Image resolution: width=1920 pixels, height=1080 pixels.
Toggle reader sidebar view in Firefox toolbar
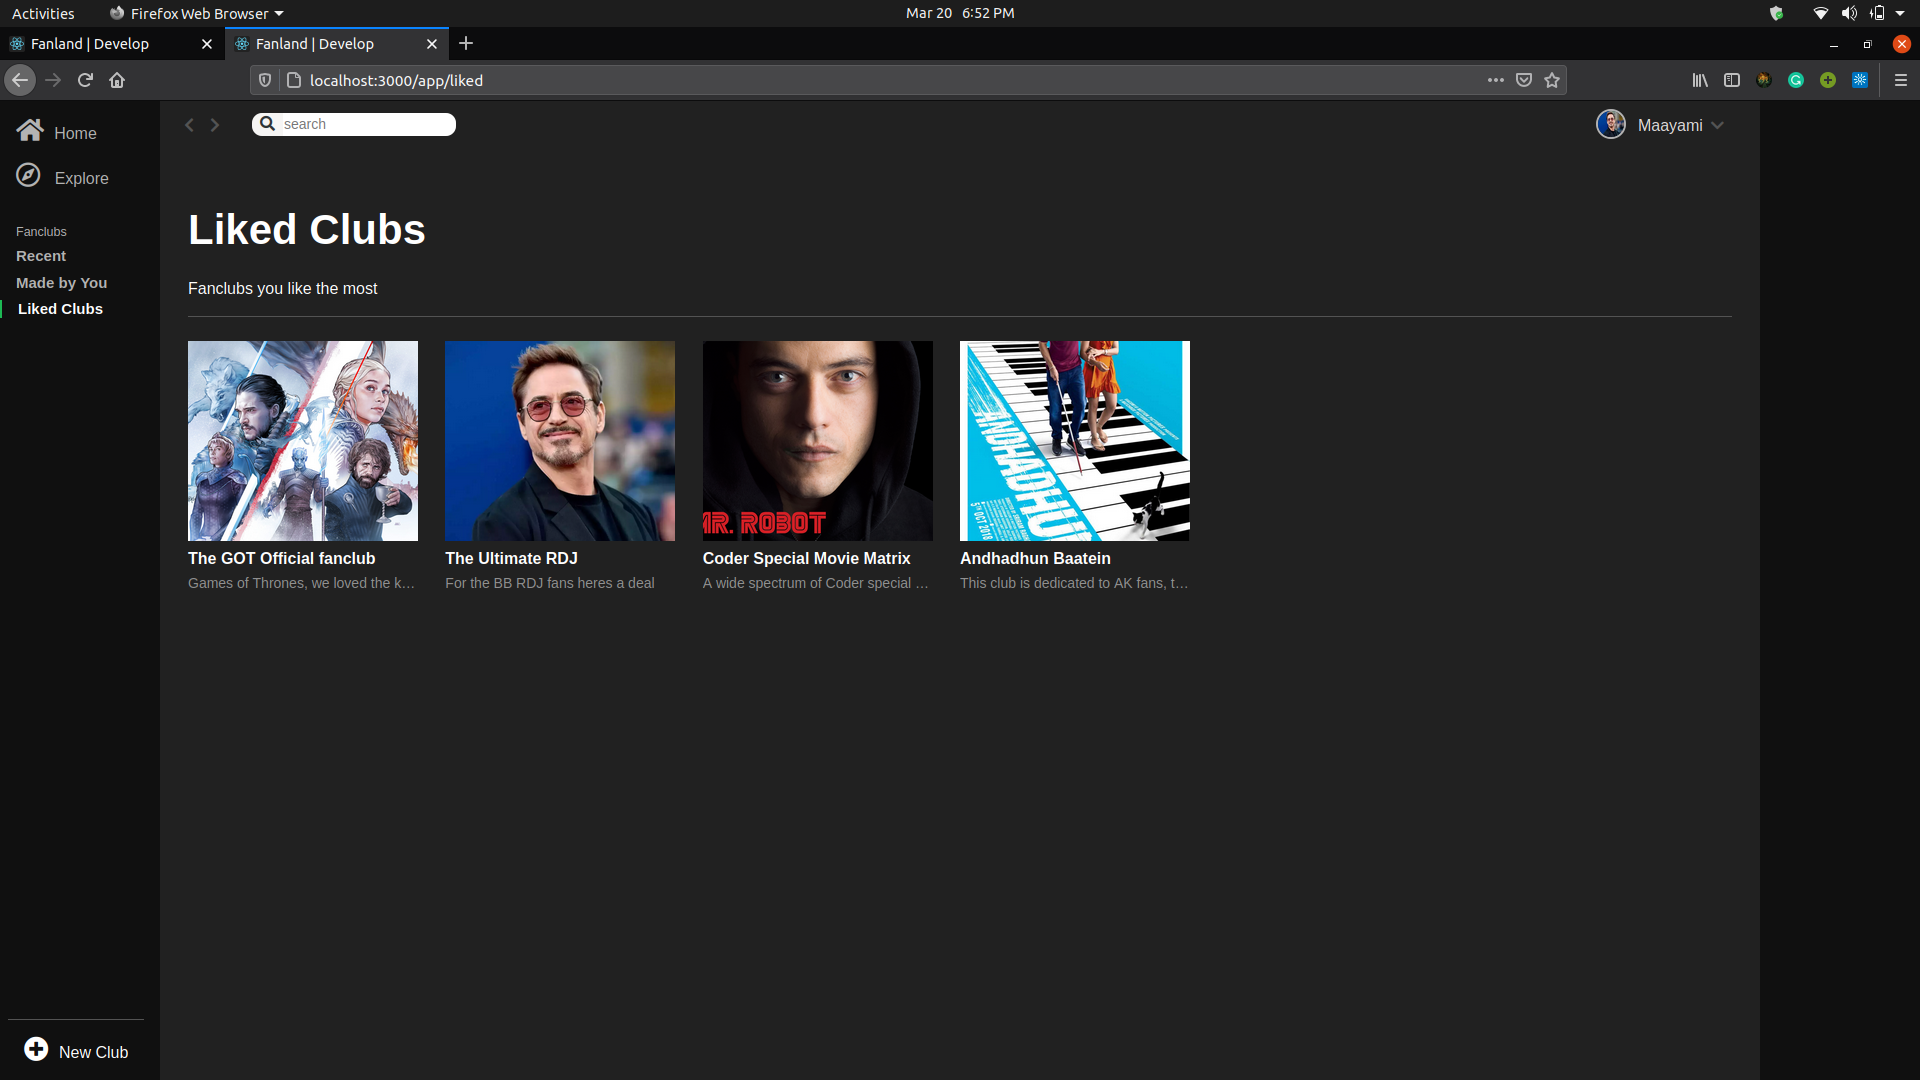click(x=1732, y=80)
